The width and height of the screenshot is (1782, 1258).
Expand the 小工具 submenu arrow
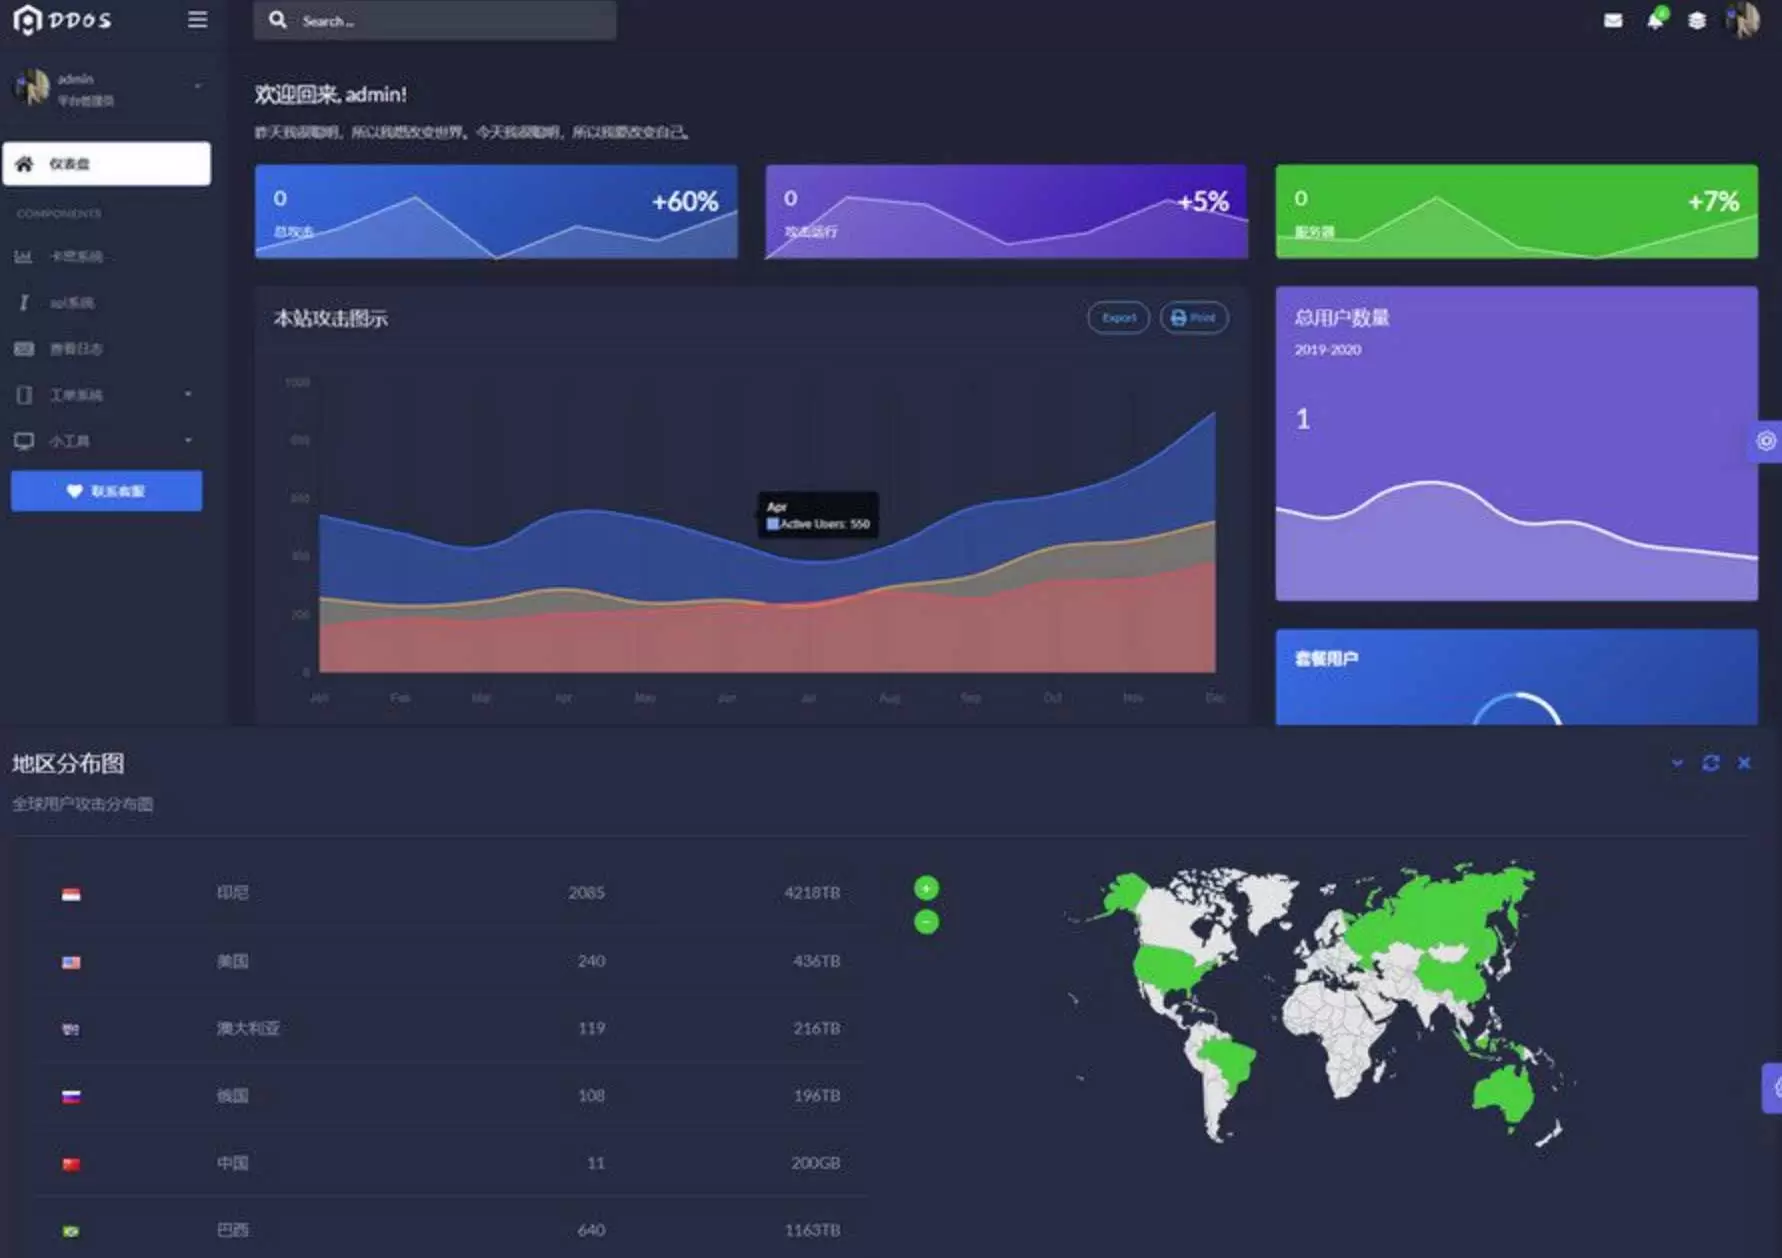pyautogui.click(x=188, y=440)
